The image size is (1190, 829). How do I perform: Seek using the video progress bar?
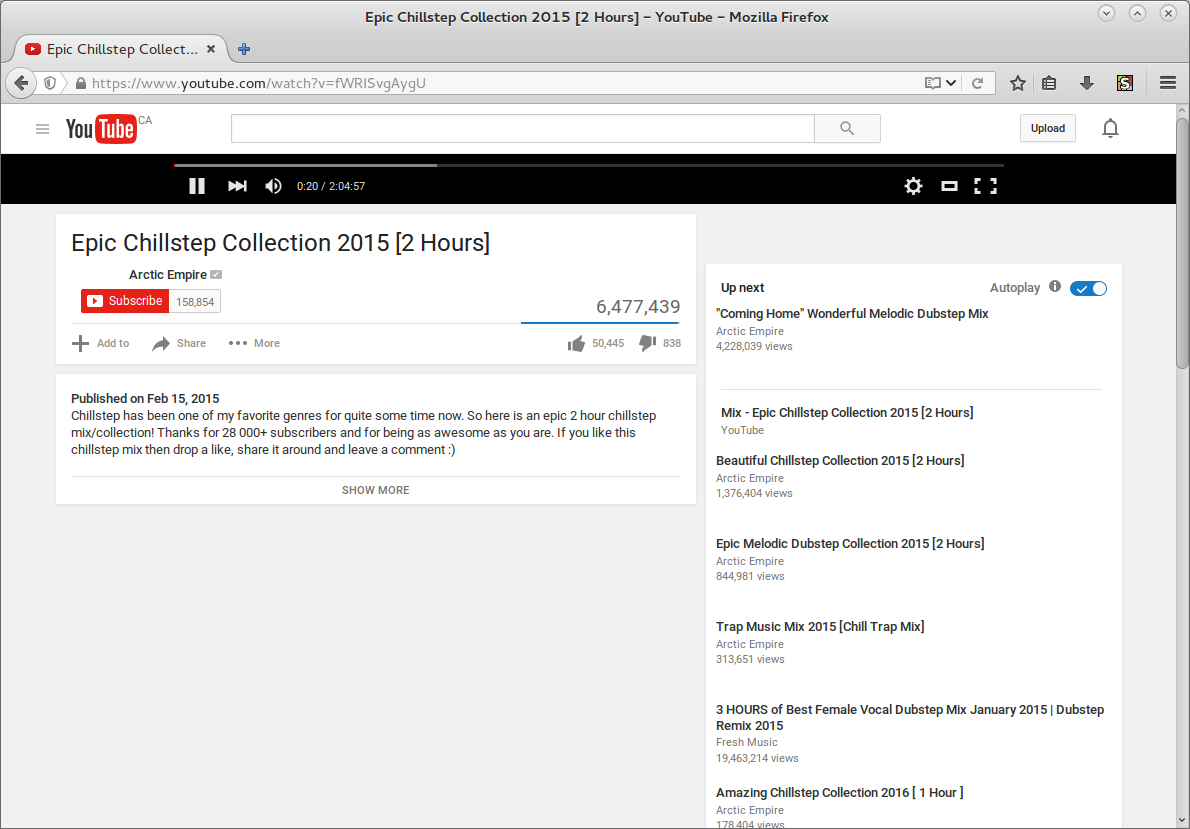point(500,165)
